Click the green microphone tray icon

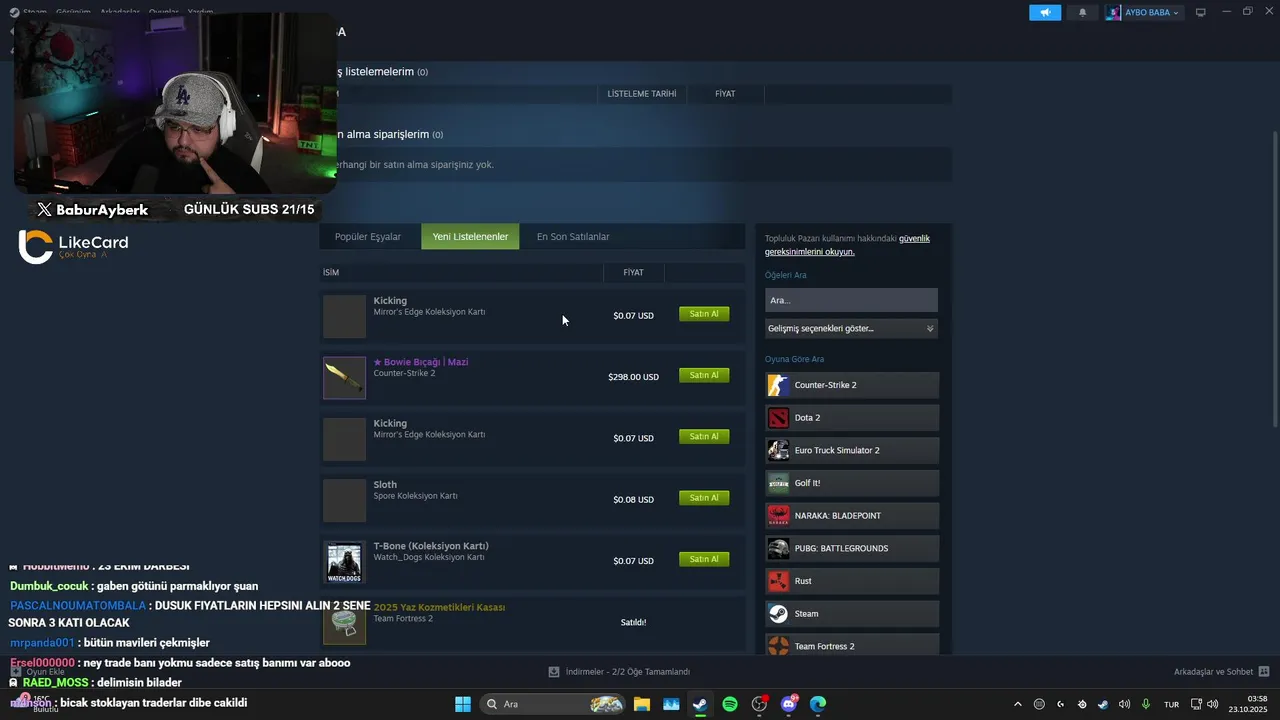point(1146,704)
